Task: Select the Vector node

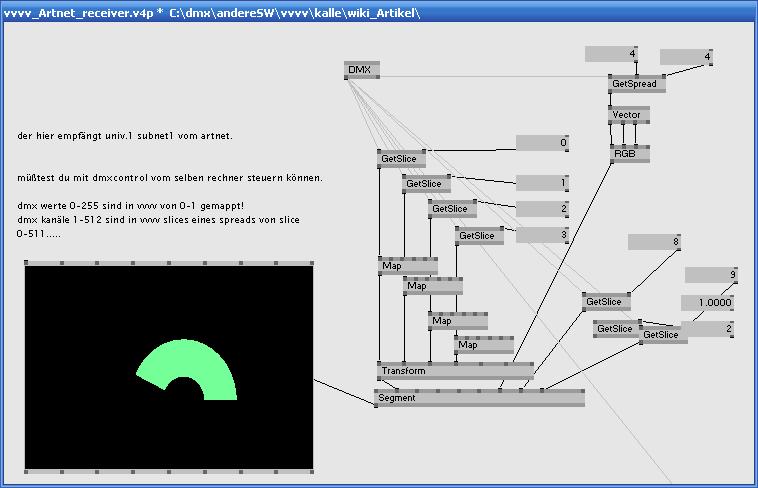Action: pyautogui.click(x=629, y=115)
